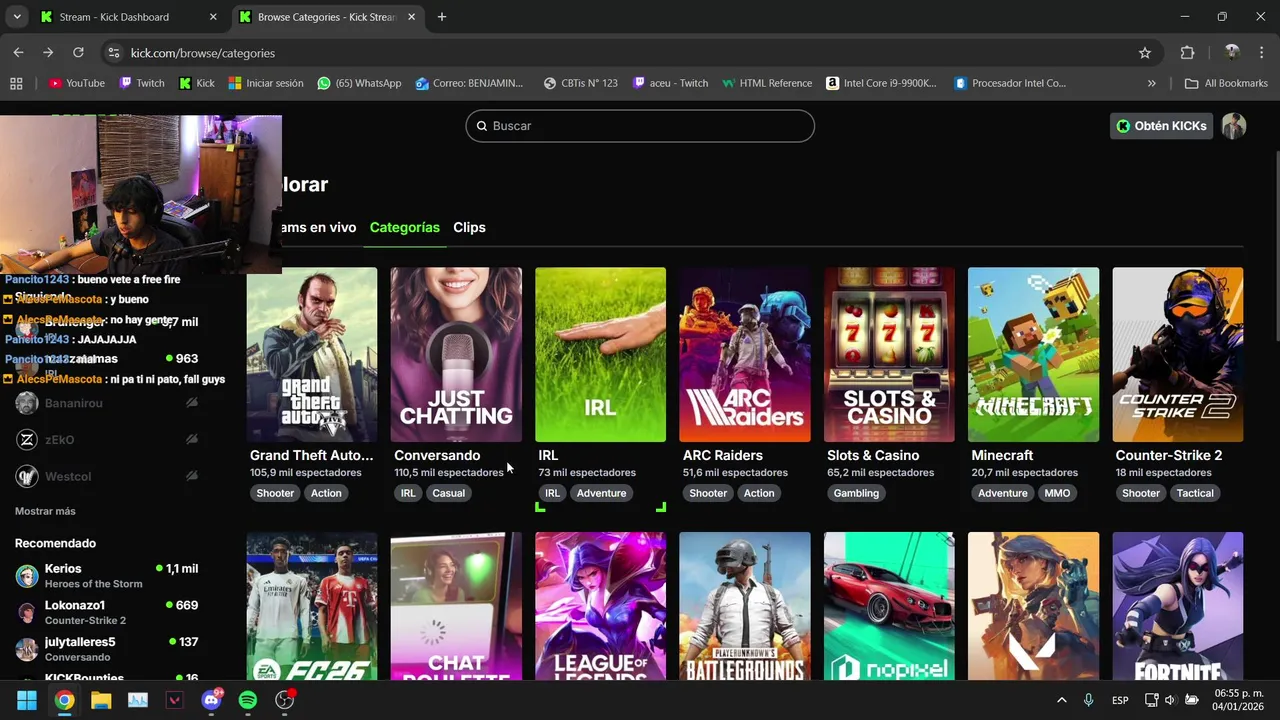Click the ESP language indicator in tray
Viewport: 1280px width, 720px height.
point(1121,700)
